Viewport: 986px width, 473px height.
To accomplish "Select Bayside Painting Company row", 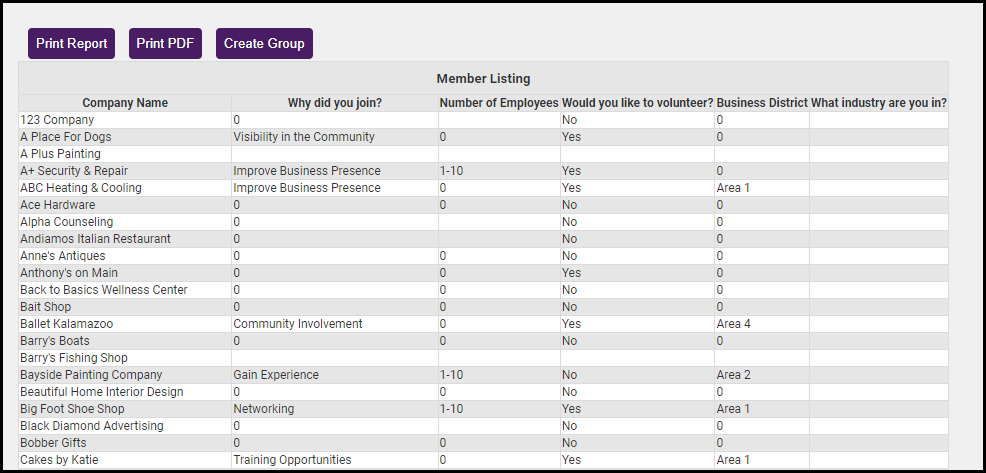I will [x=91, y=375].
